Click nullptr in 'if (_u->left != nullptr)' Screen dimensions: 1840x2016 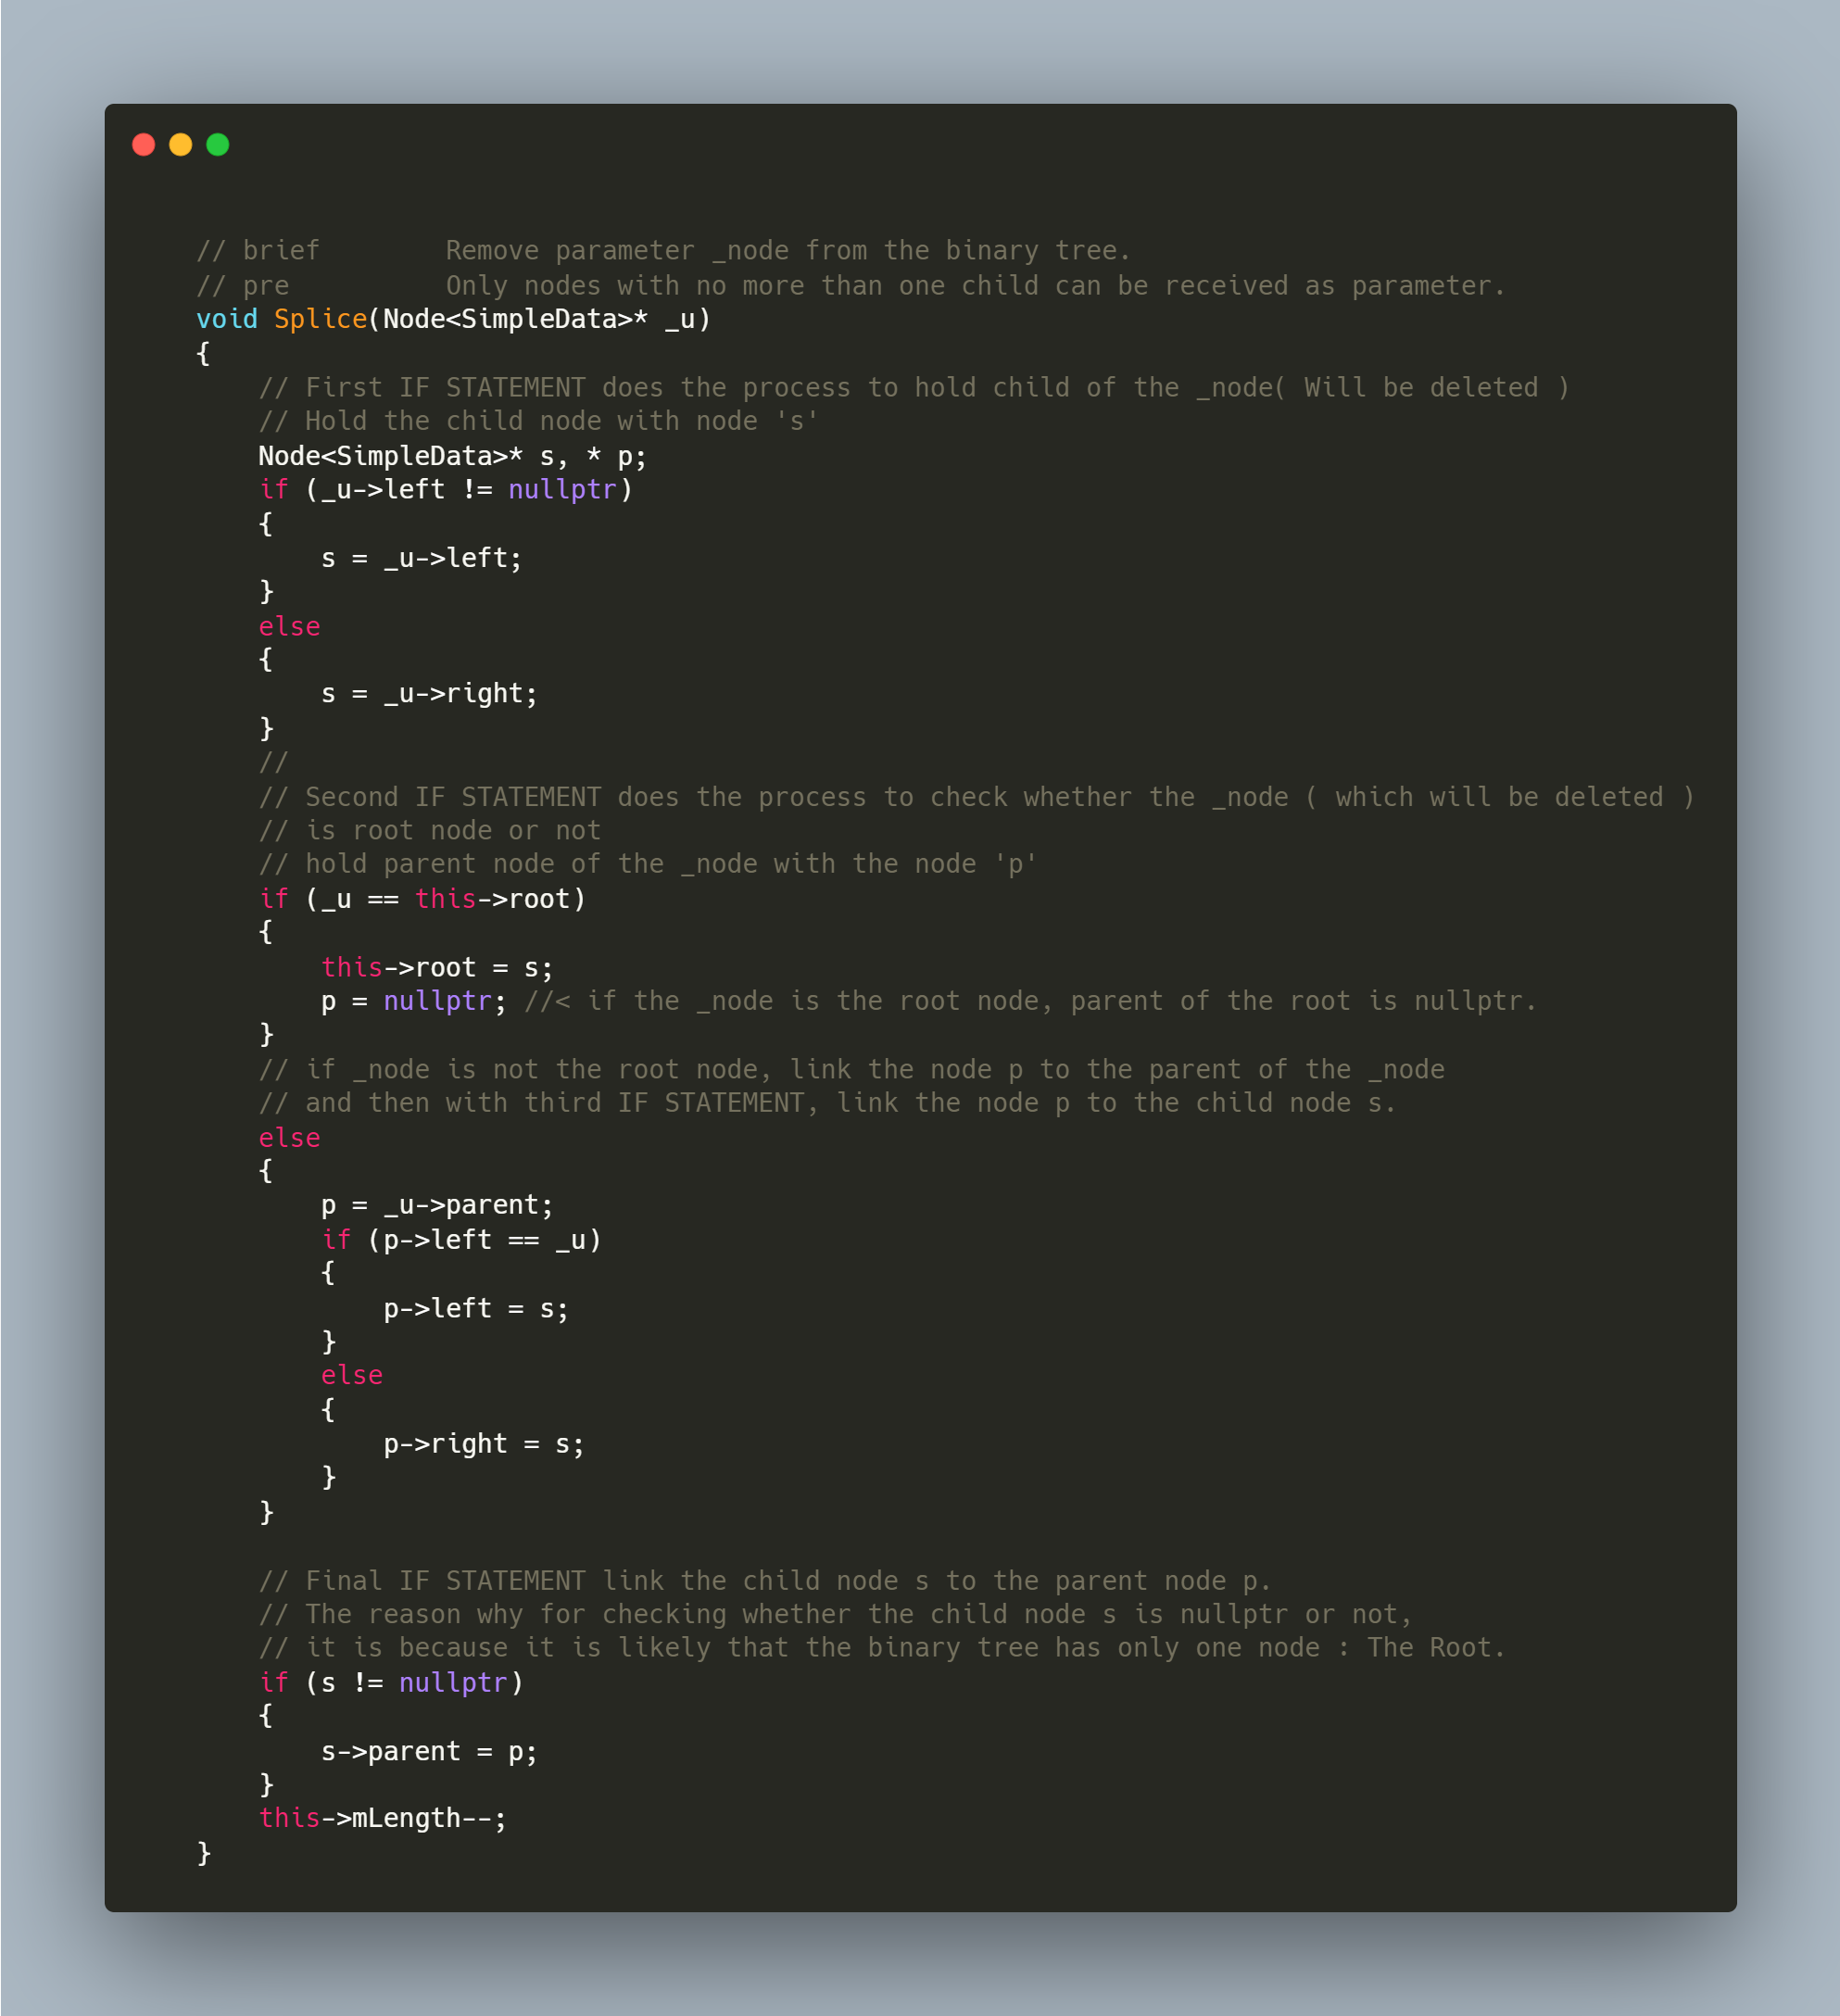[561, 490]
